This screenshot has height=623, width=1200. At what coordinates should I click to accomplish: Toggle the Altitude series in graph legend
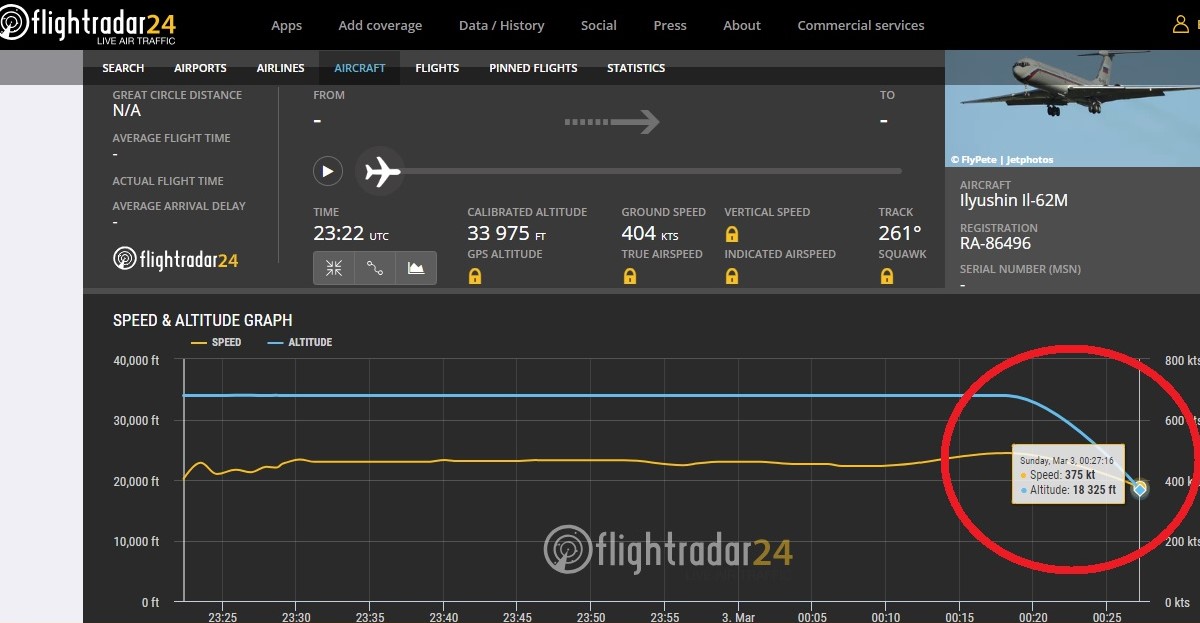pyautogui.click(x=300, y=342)
